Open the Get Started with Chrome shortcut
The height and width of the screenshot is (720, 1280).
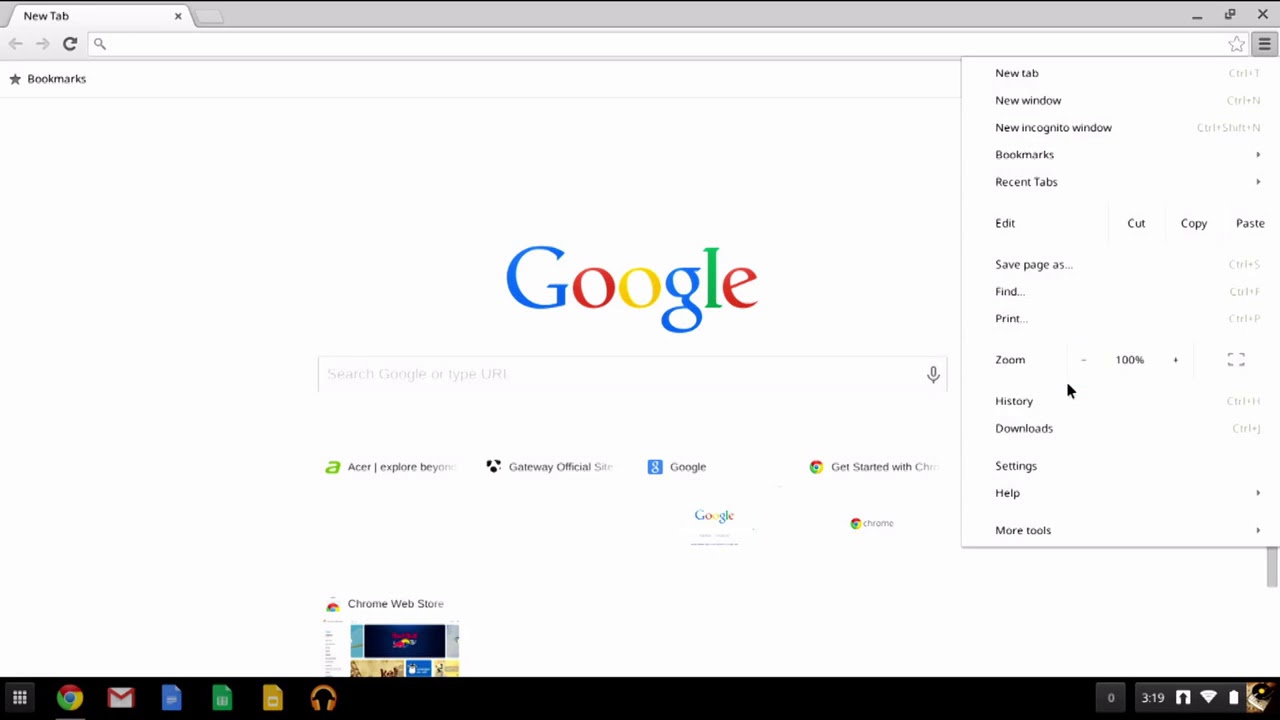pyautogui.click(x=875, y=467)
